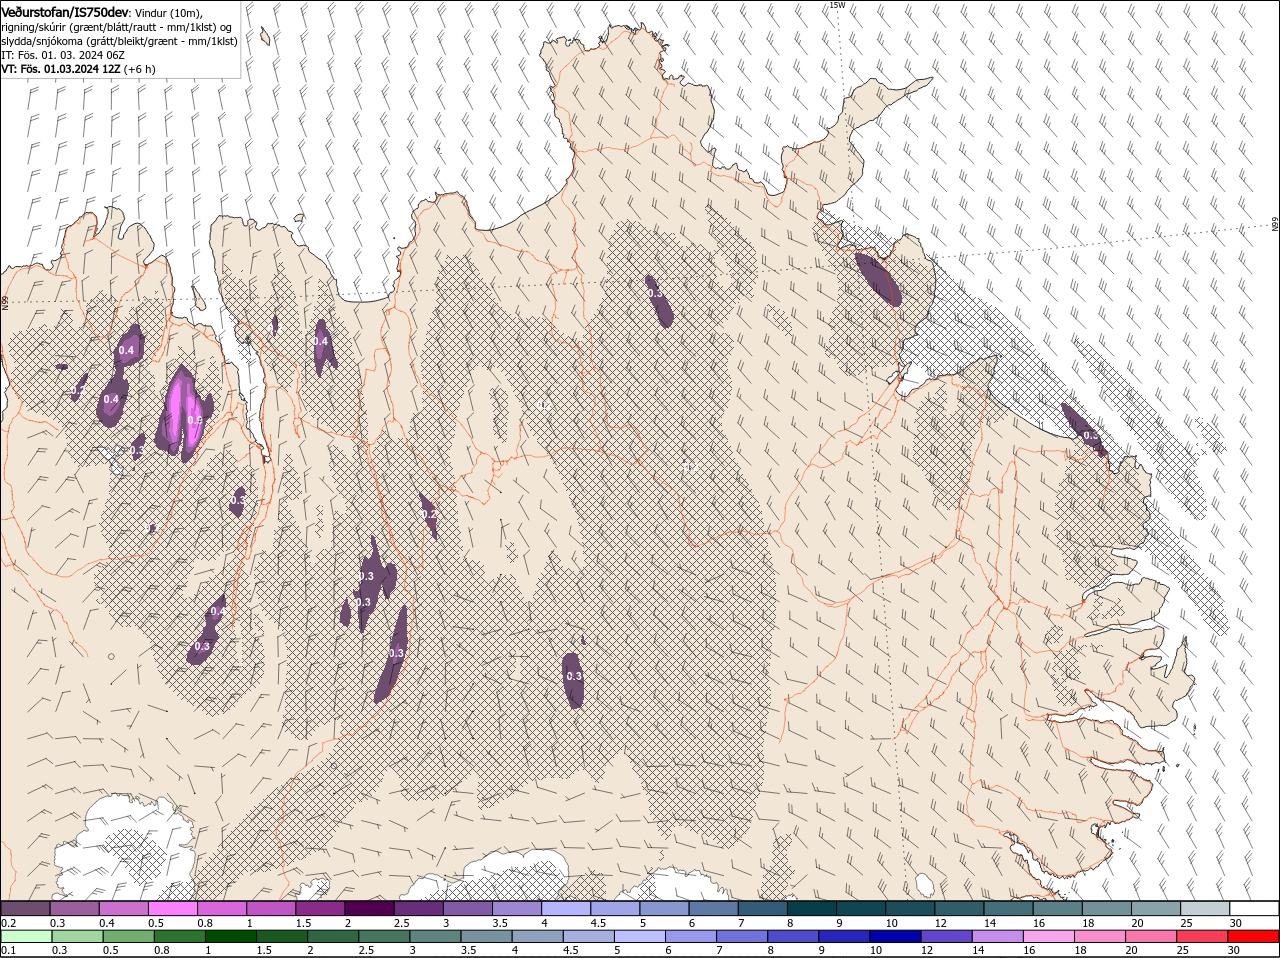Select the navy blue 10–12 swatch in the lower legend
This screenshot has width=1280, height=958.
click(895, 936)
